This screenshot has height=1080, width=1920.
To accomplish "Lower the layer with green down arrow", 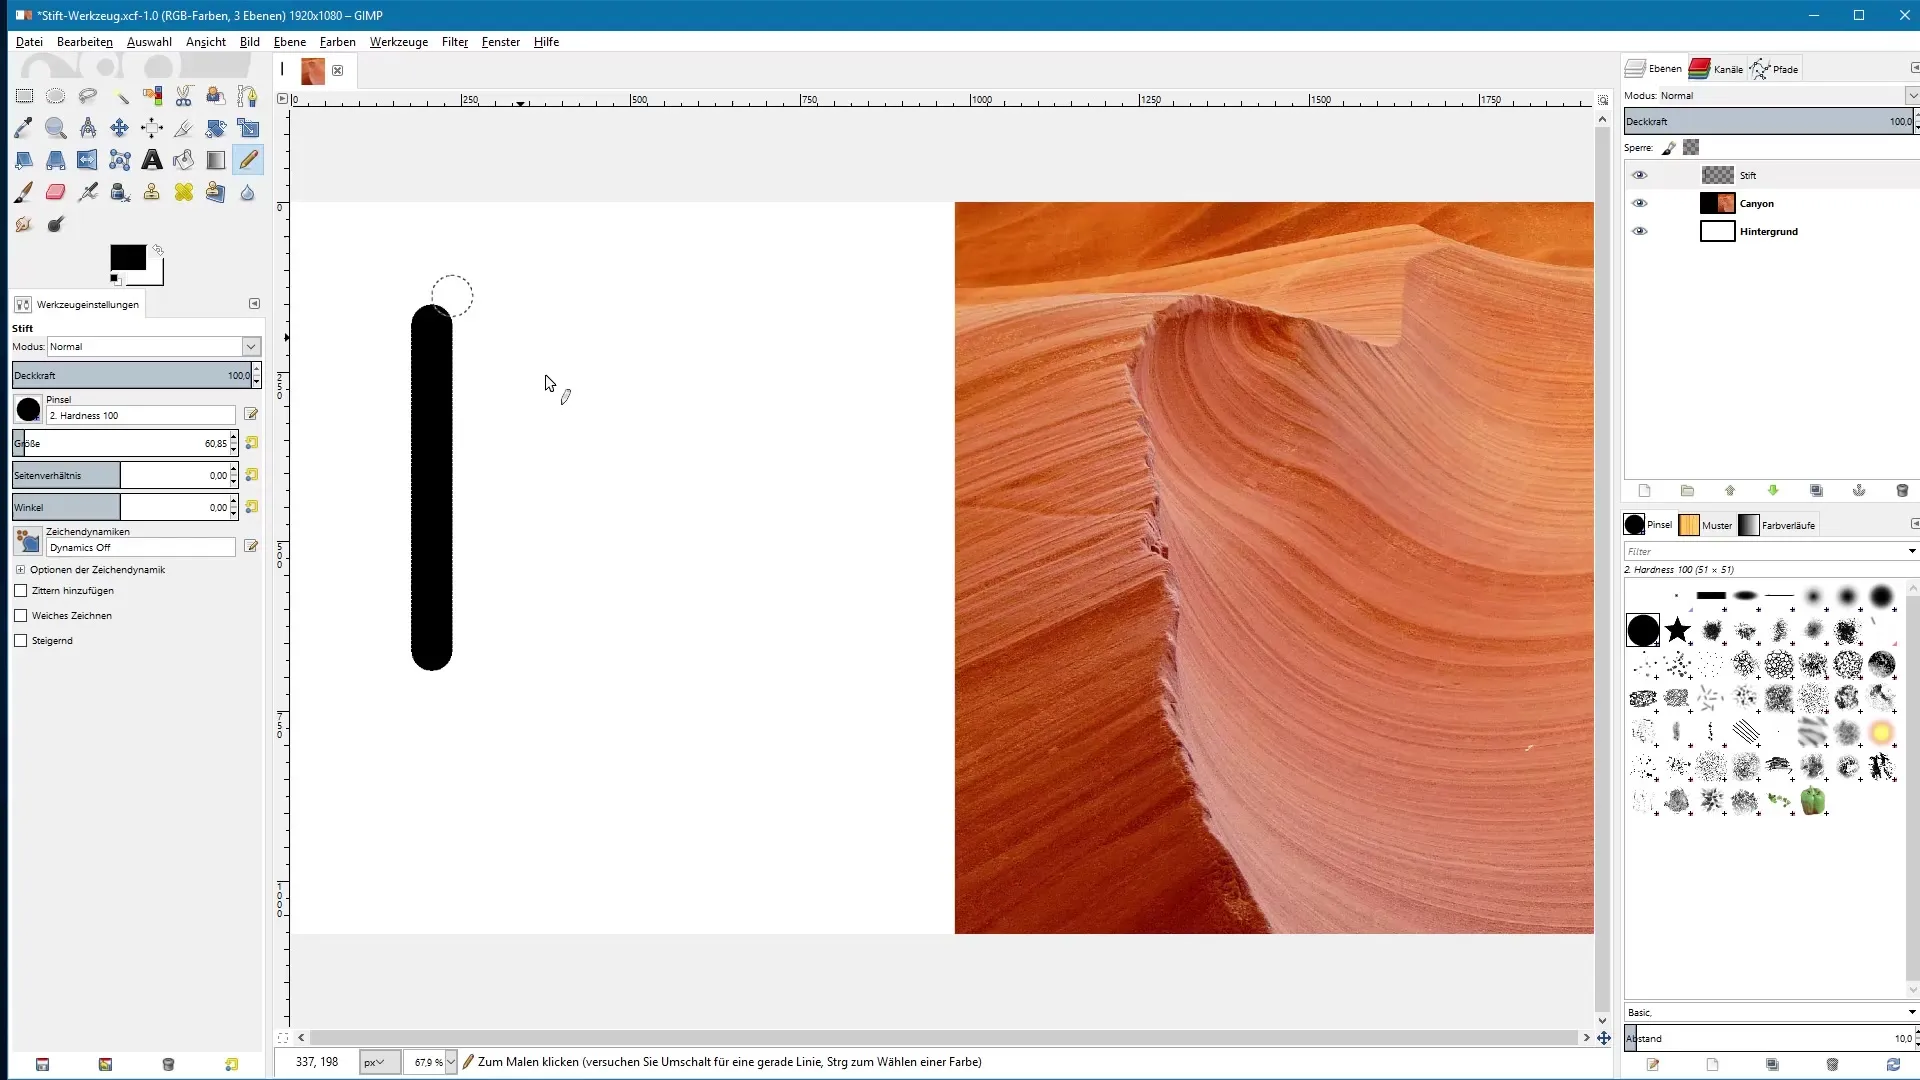I will coord(1773,491).
